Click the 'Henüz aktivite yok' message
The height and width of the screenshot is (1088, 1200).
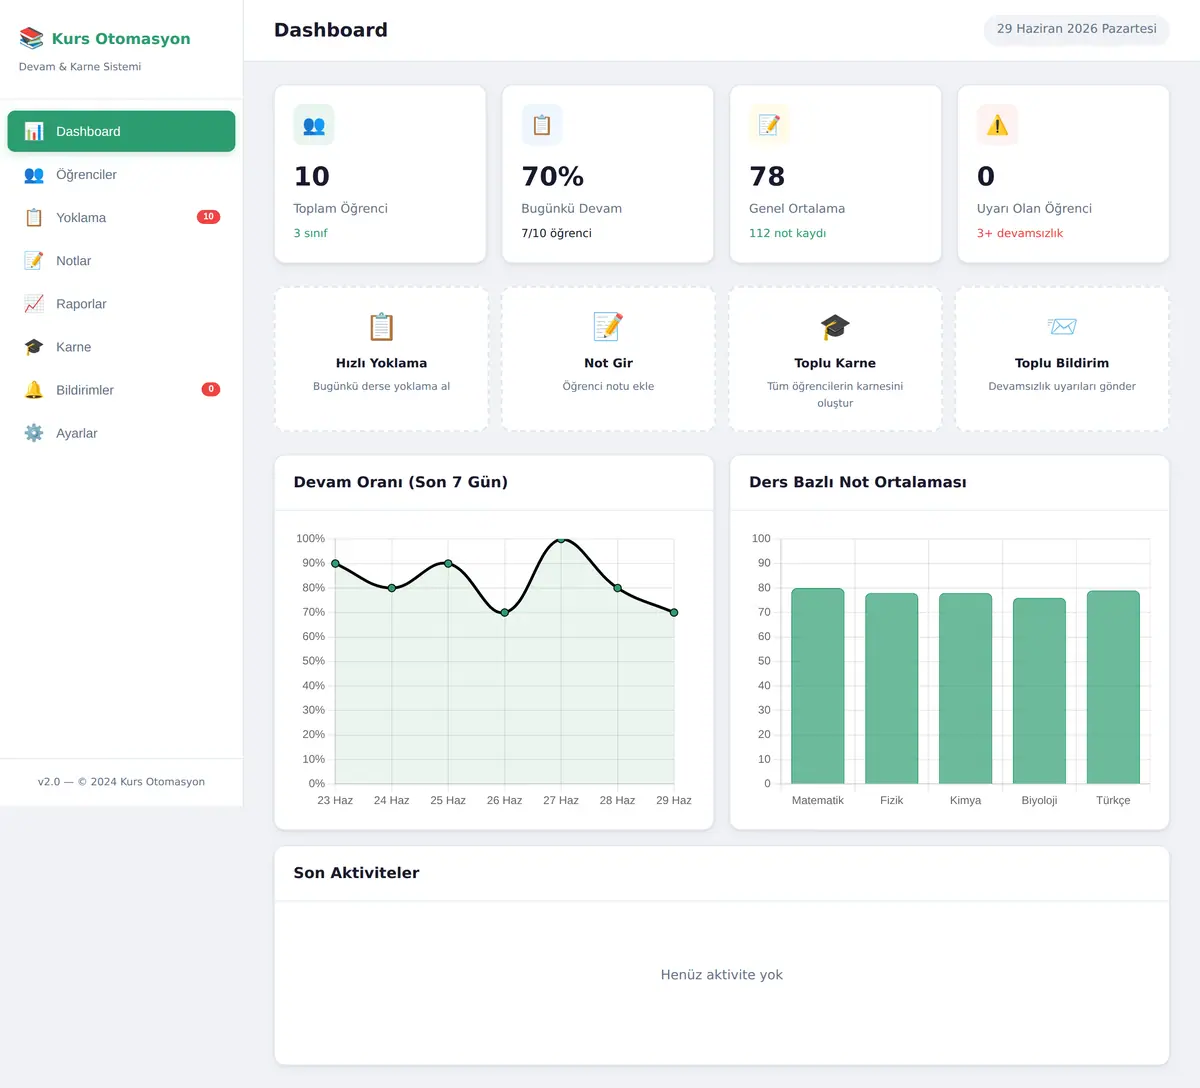point(722,975)
